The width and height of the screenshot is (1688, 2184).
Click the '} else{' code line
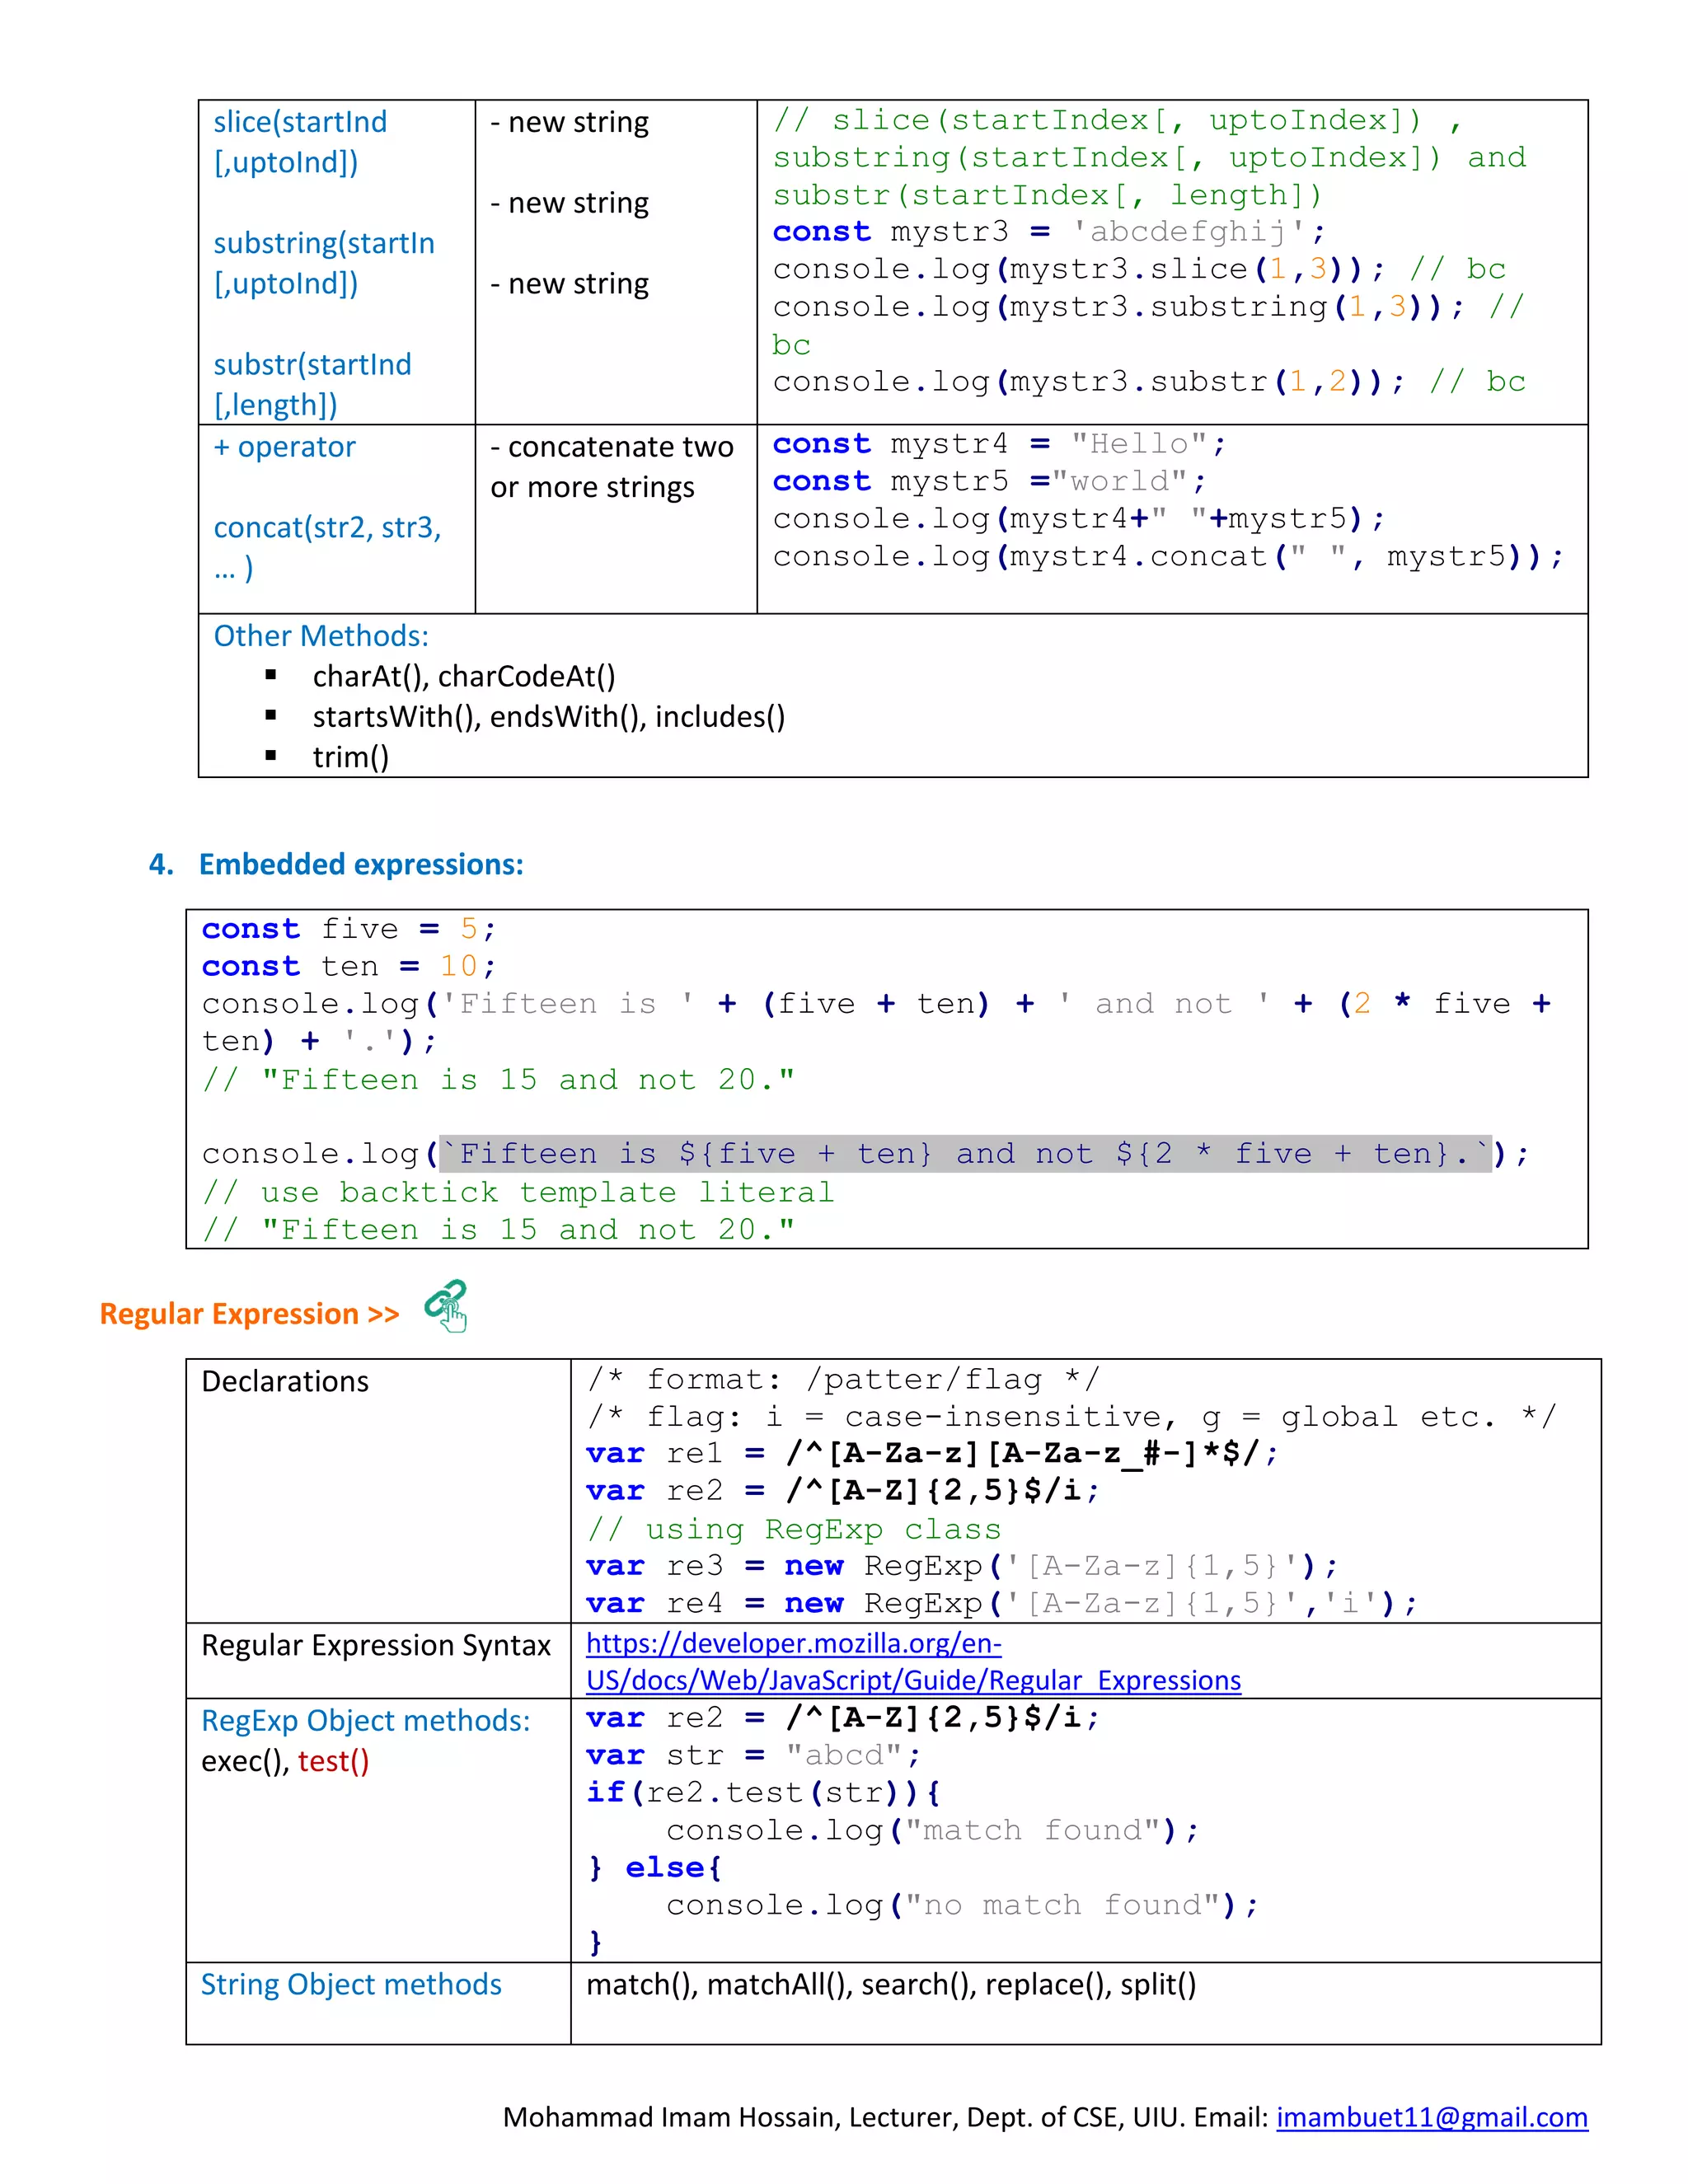click(x=654, y=1867)
